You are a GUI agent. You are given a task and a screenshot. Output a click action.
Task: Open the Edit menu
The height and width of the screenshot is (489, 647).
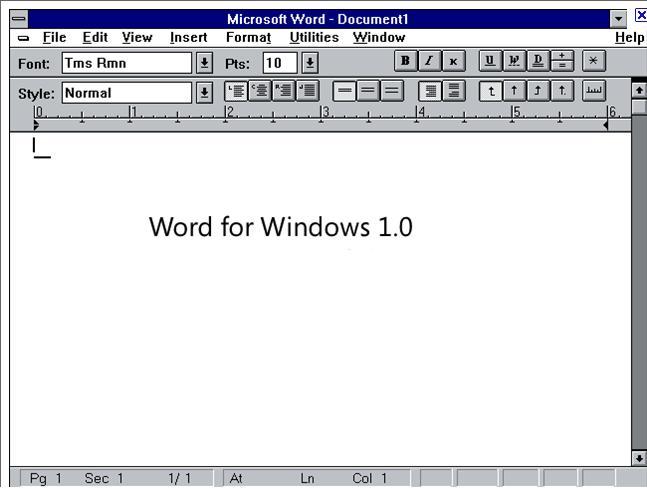(95, 38)
